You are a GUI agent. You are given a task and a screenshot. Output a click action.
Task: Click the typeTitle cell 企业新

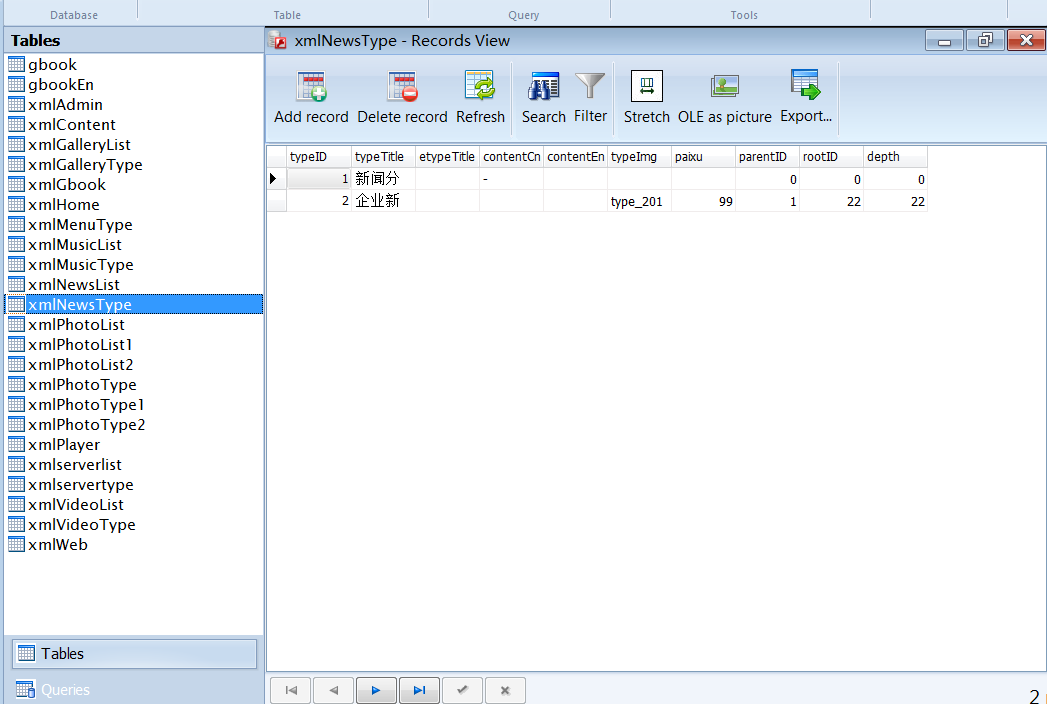[383, 201]
